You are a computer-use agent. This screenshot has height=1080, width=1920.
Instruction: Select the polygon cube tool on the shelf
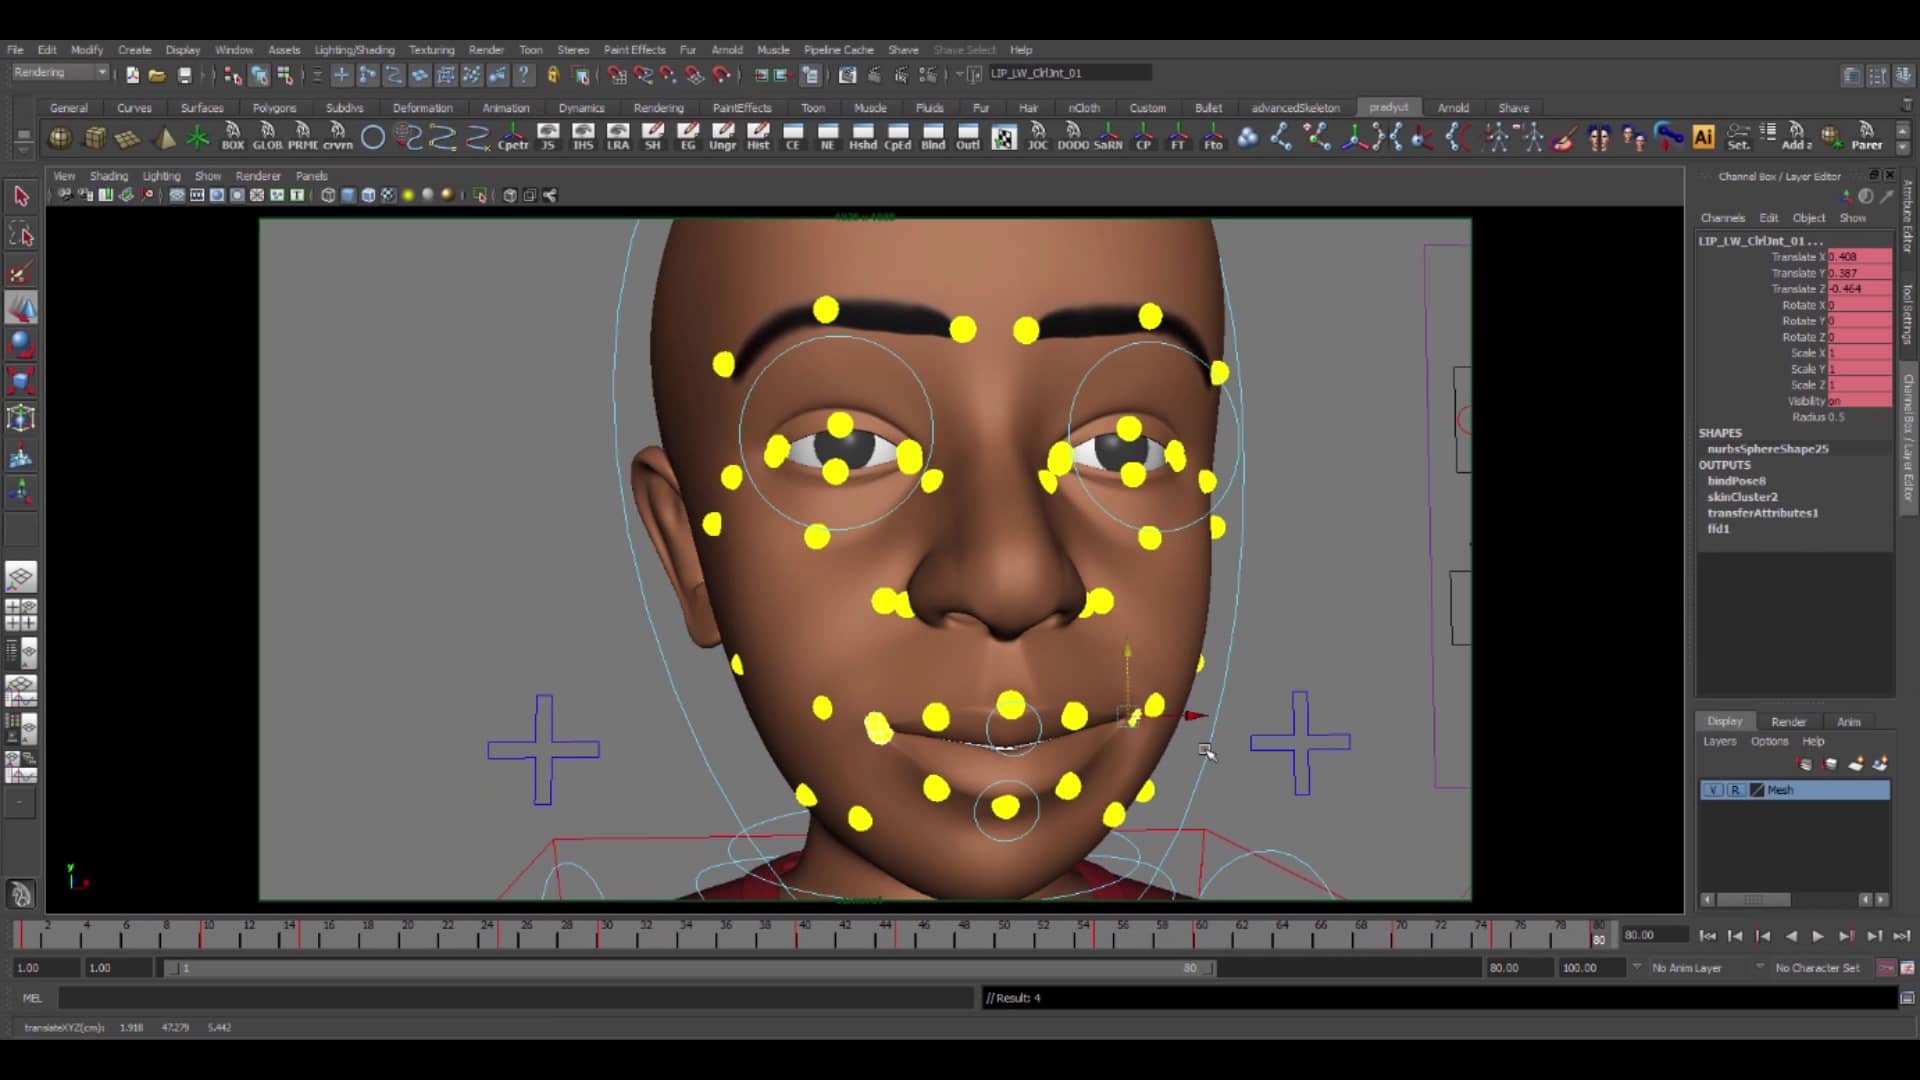coord(95,137)
